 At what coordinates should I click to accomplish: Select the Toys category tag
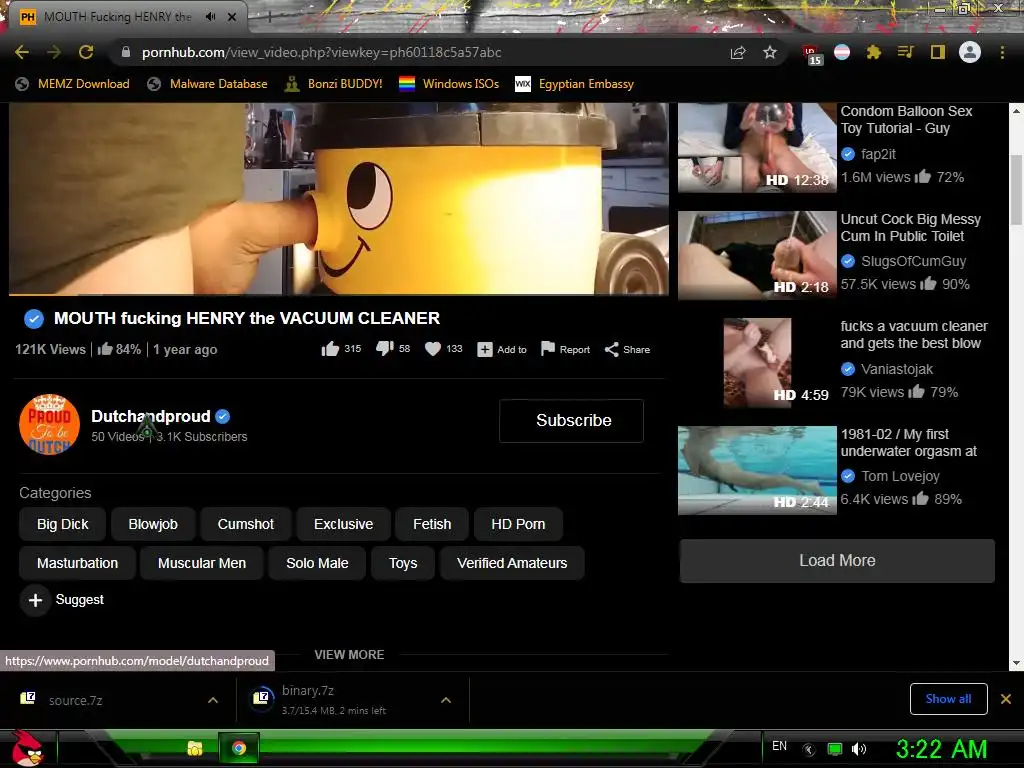403,563
